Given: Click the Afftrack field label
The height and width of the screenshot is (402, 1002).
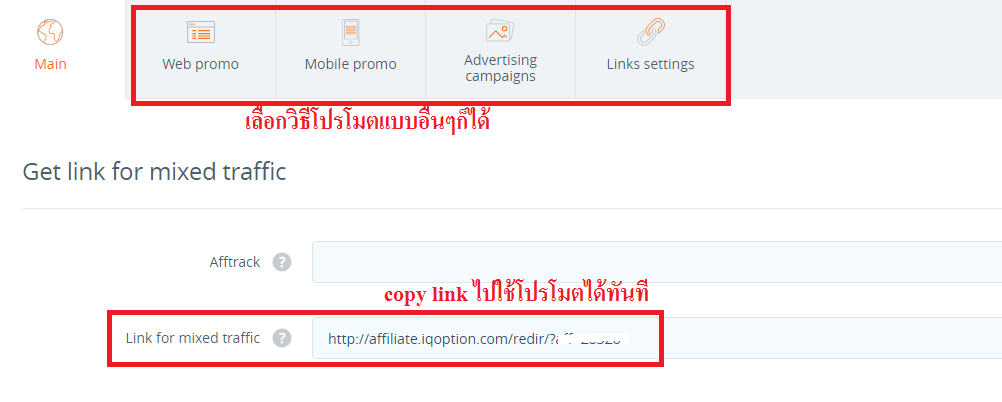Looking at the screenshot, I should click(235, 262).
